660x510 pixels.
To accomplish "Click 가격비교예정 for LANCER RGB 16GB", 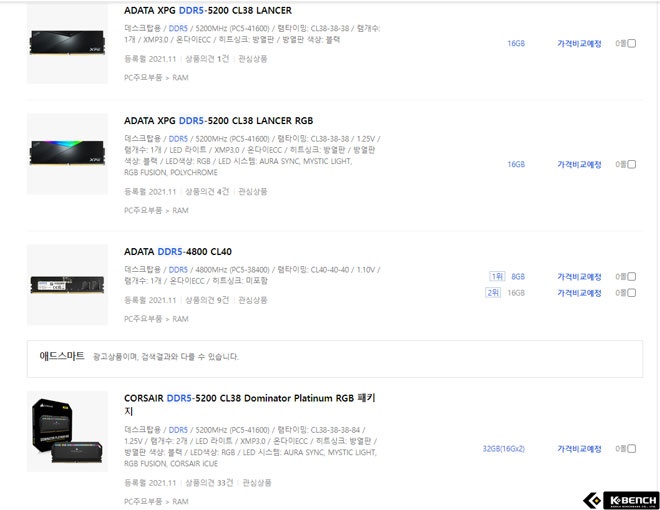I will click(580, 165).
